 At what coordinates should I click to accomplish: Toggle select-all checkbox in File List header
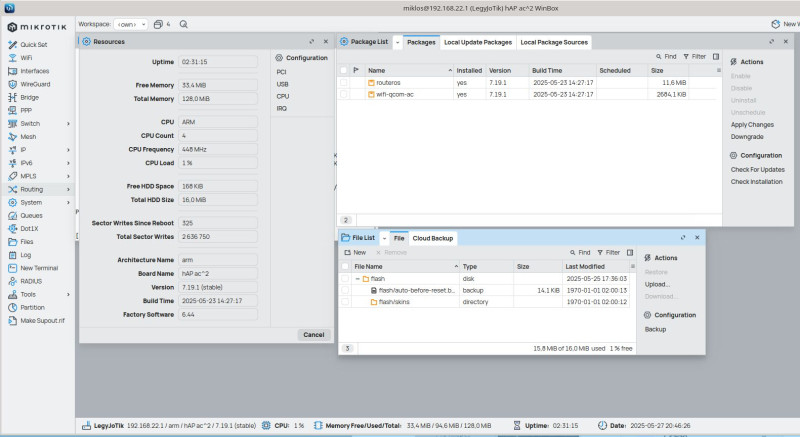(x=345, y=267)
